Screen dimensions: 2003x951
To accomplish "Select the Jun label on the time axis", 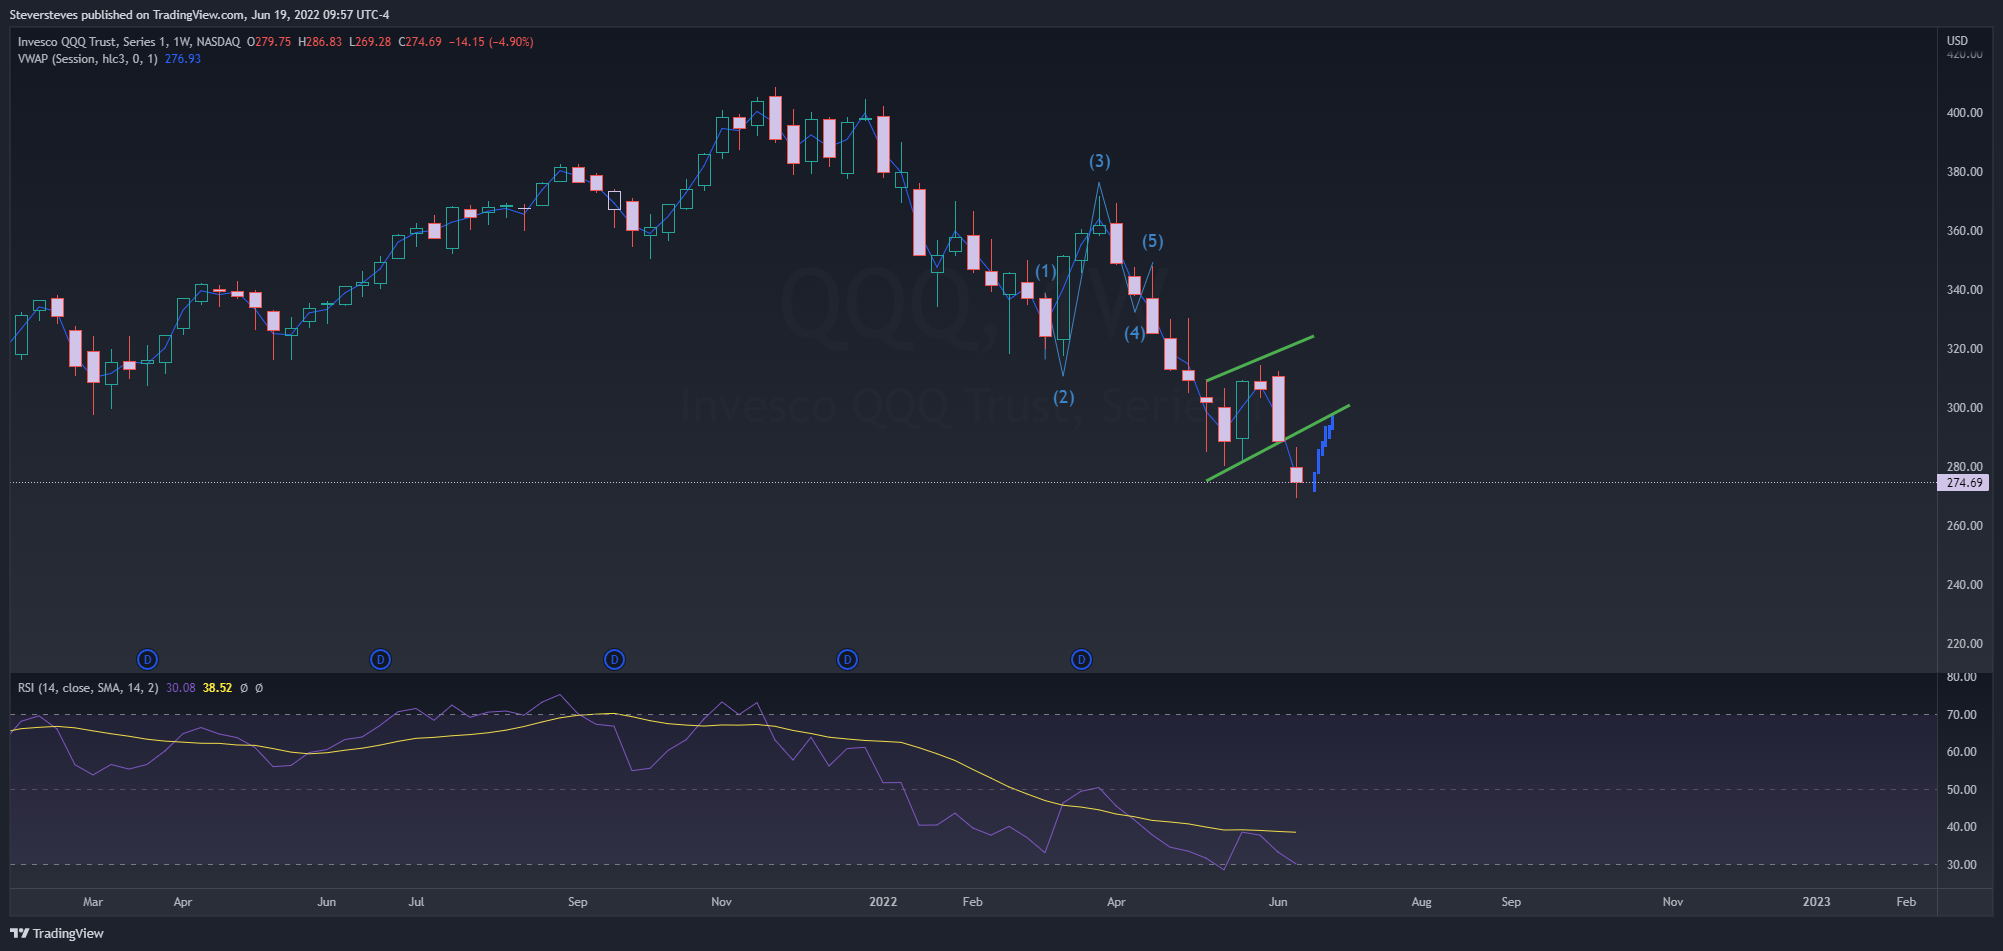I will click(x=1277, y=901).
